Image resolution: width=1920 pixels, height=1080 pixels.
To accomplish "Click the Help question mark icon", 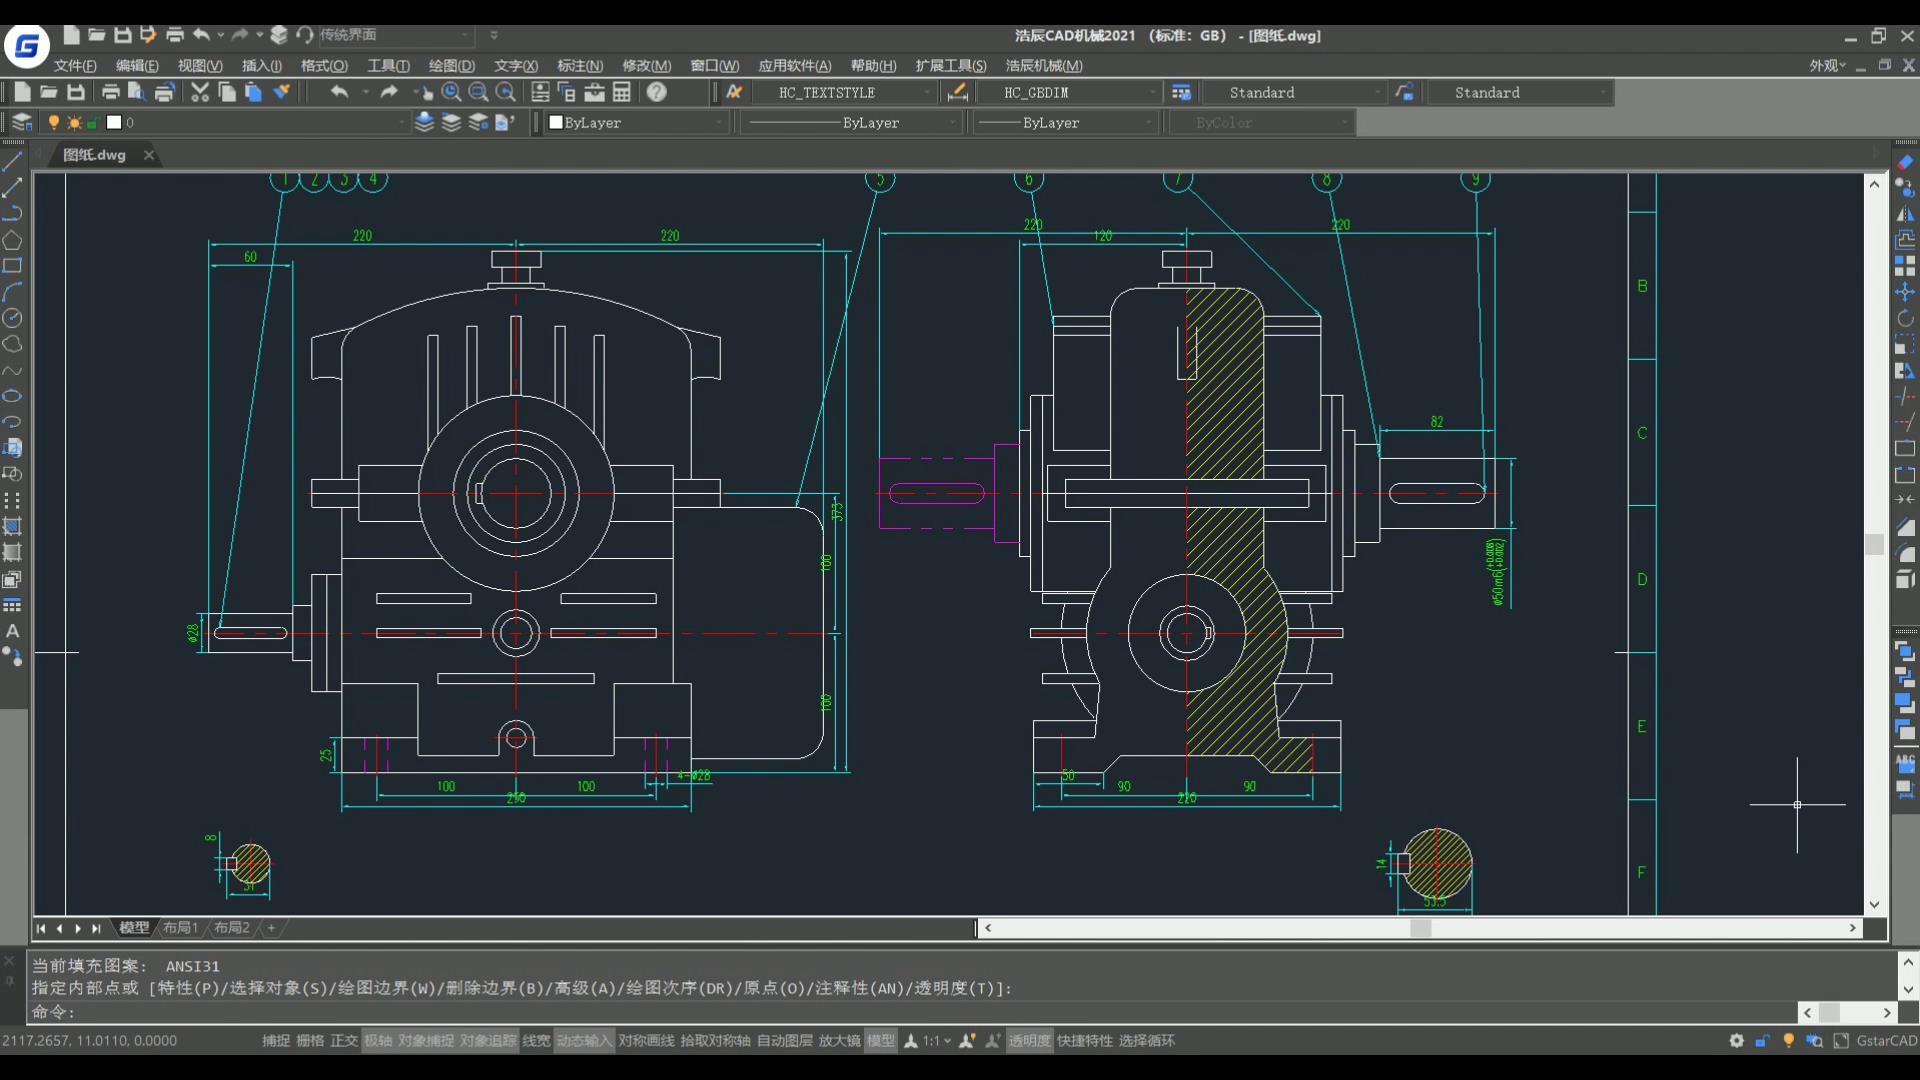I will pos(656,92).
